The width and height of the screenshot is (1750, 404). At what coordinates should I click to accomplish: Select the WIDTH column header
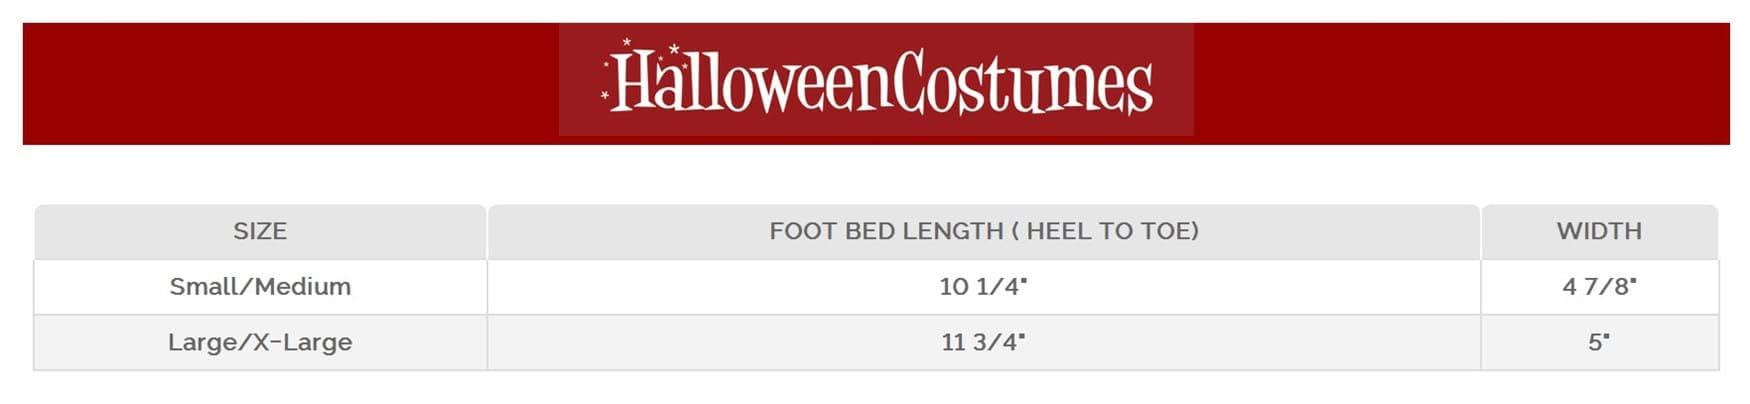pyautogui.click(x=1598, y=231)
